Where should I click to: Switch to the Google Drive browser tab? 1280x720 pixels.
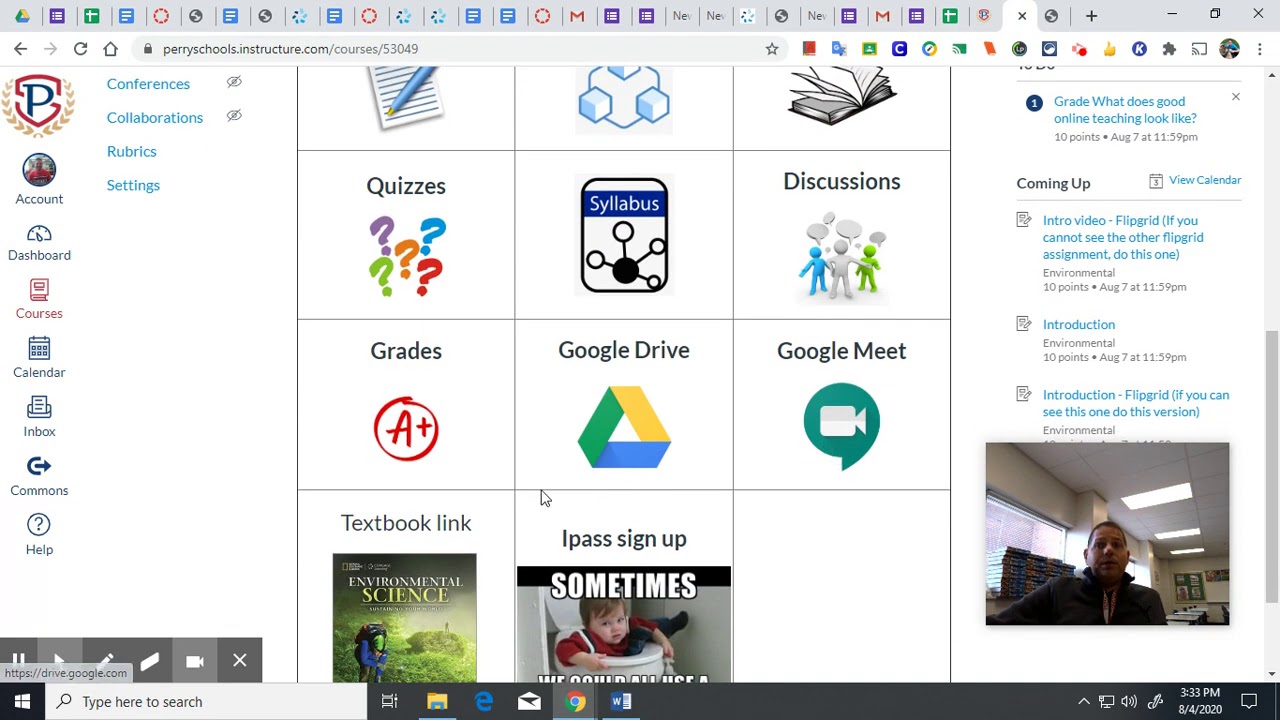click(22, 16)
